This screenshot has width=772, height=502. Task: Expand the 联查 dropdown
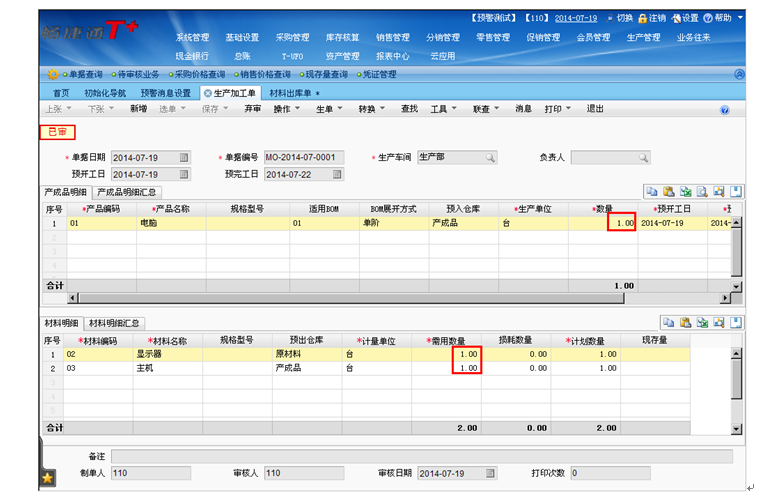tap(486, 109)
